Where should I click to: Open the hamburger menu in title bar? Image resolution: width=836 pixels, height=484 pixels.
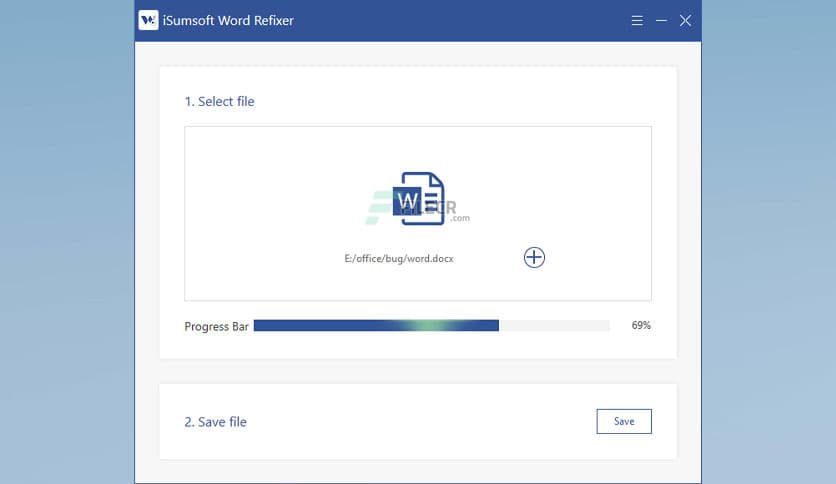(637, 21)
